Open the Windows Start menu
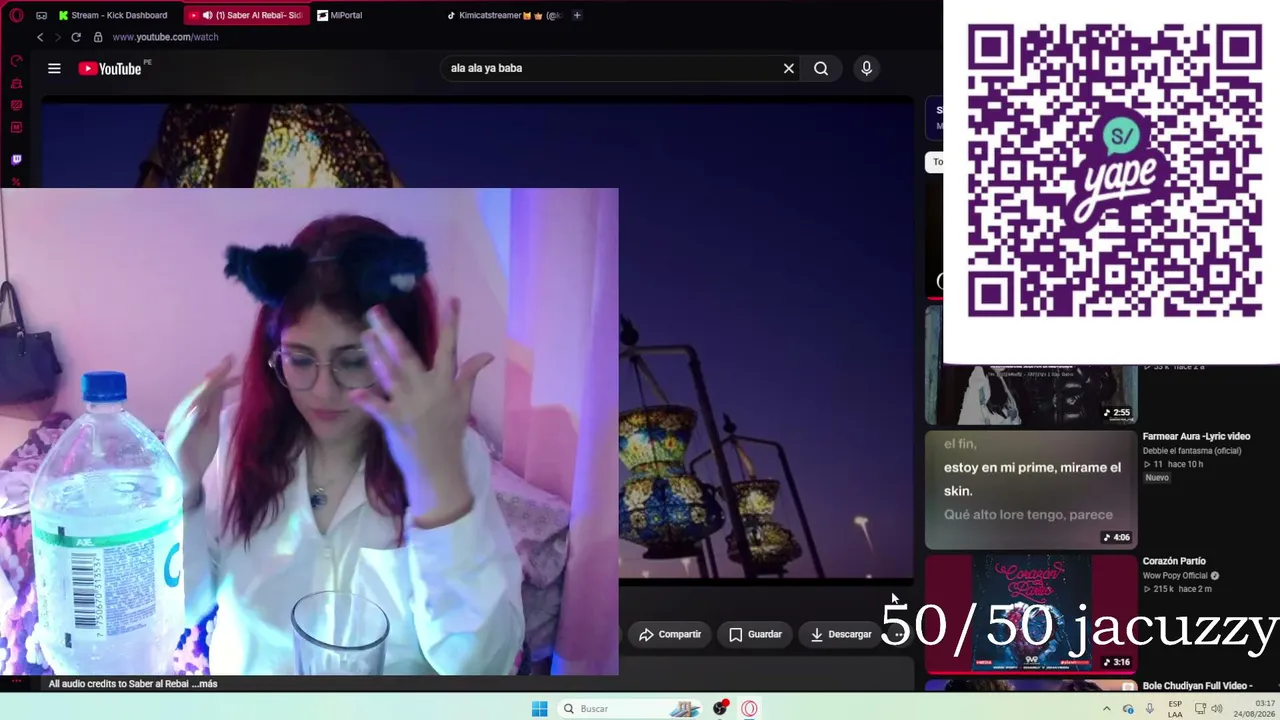The width and height of the screenshot is (1280, 720). coord(539,708)
